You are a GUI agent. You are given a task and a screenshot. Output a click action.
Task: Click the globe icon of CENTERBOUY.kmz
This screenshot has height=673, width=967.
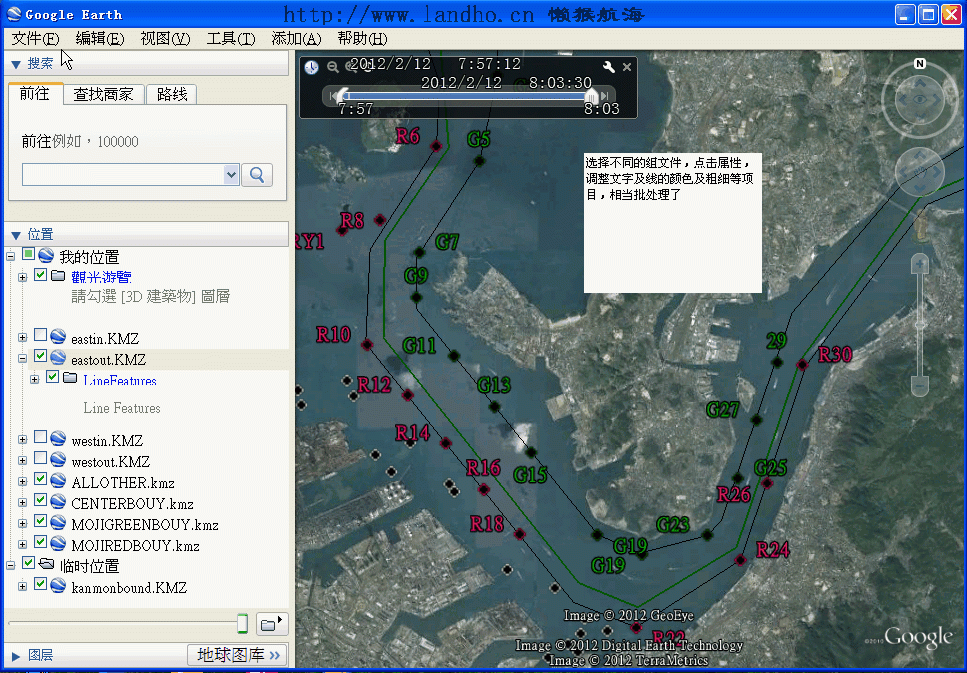pyautogui.click(x=59, y=501)
